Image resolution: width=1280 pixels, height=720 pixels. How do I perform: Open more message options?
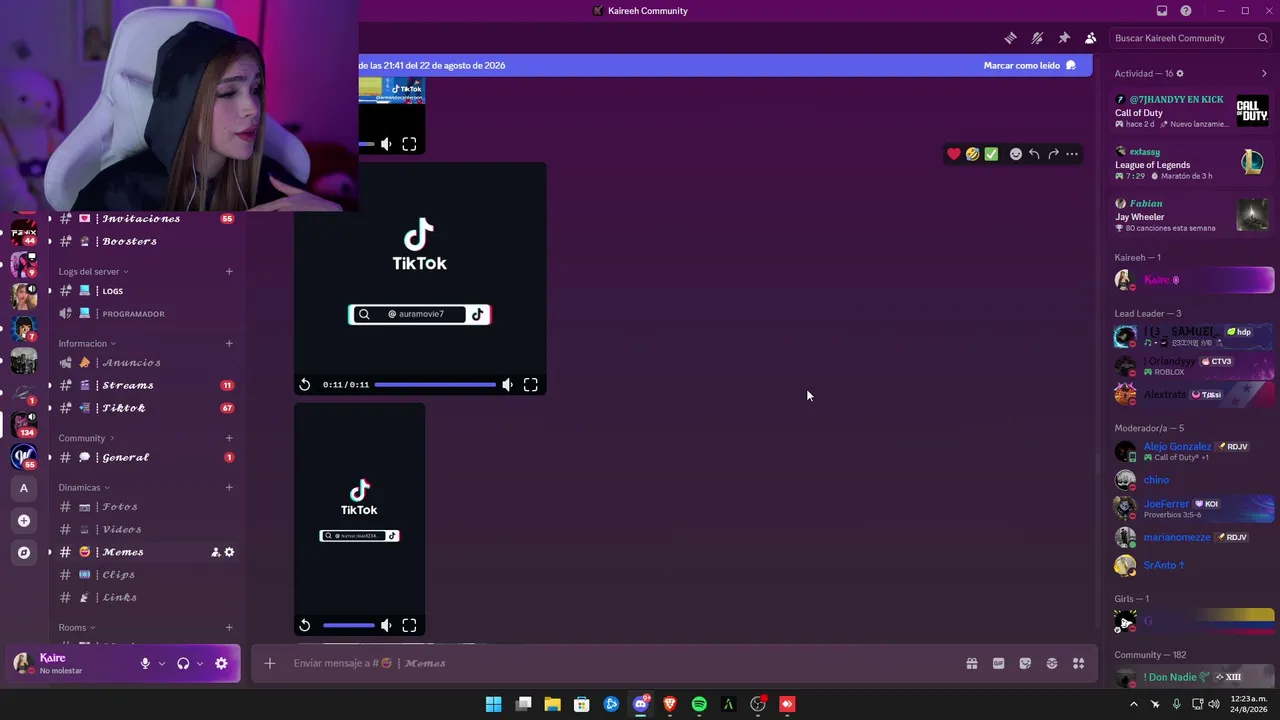click(x=1072, y=154)
